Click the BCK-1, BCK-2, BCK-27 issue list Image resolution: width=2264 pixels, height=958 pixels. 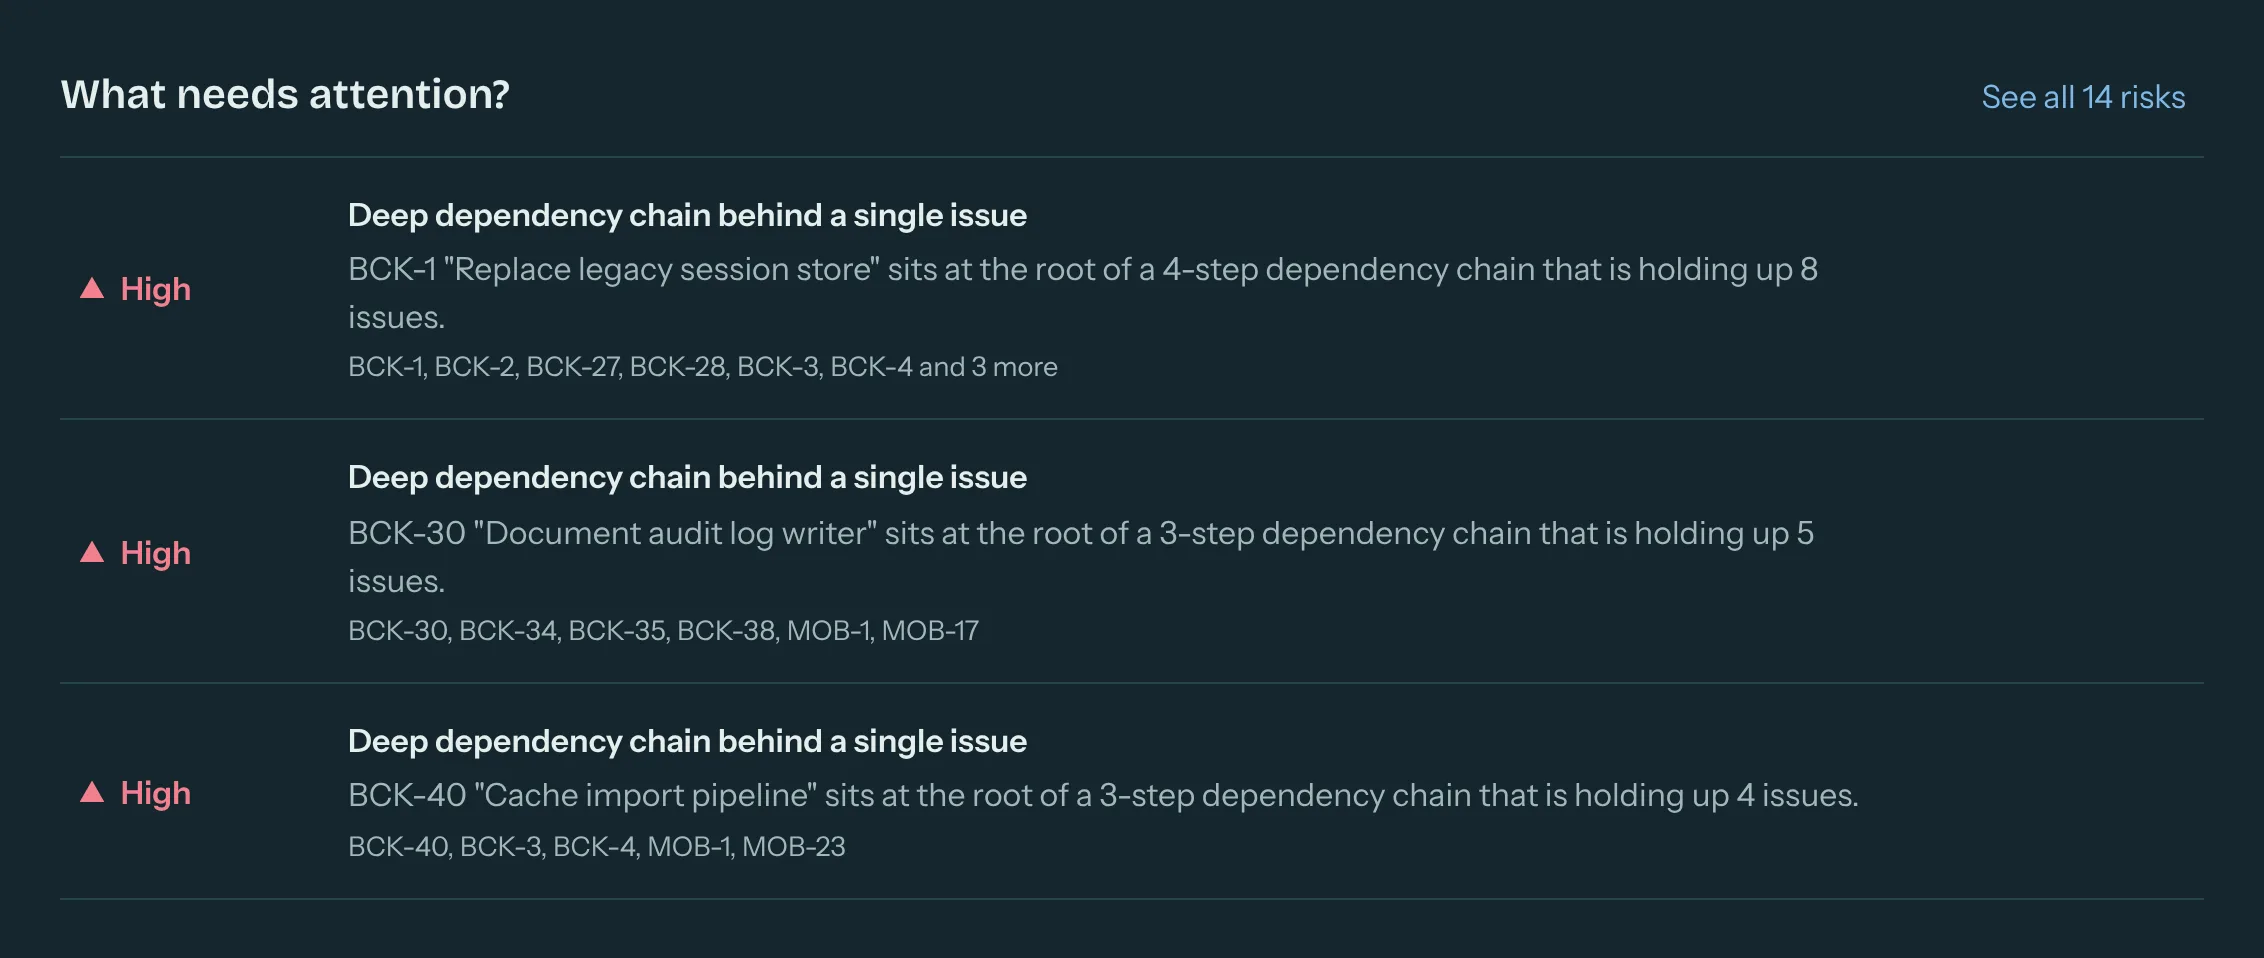click(x=703, y=367)
